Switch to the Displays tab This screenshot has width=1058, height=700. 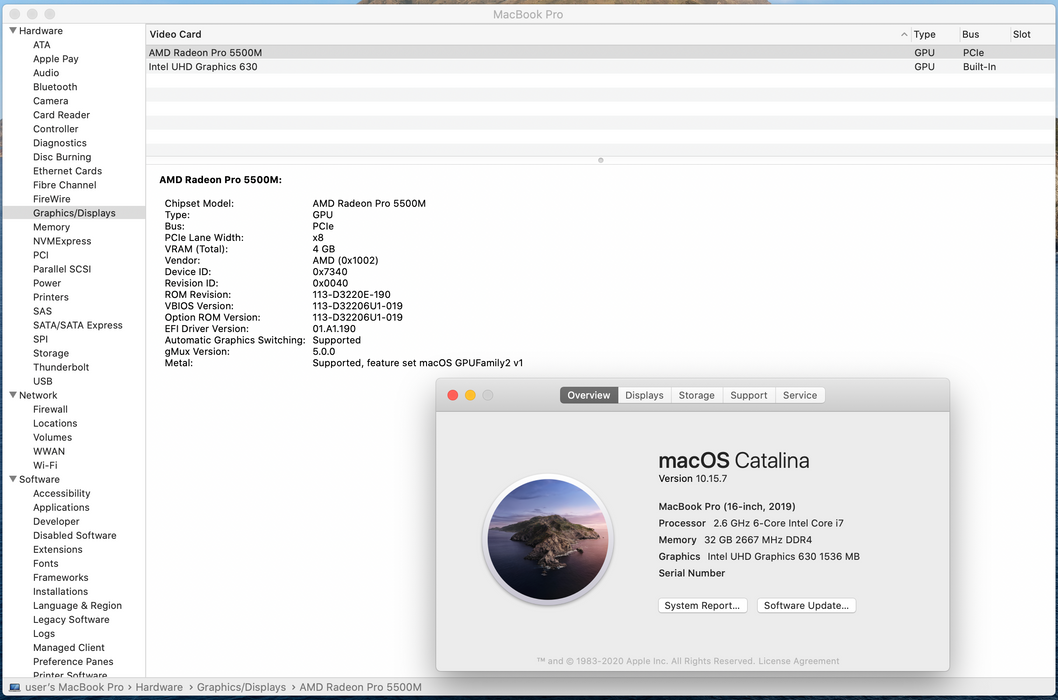[644, 395]
